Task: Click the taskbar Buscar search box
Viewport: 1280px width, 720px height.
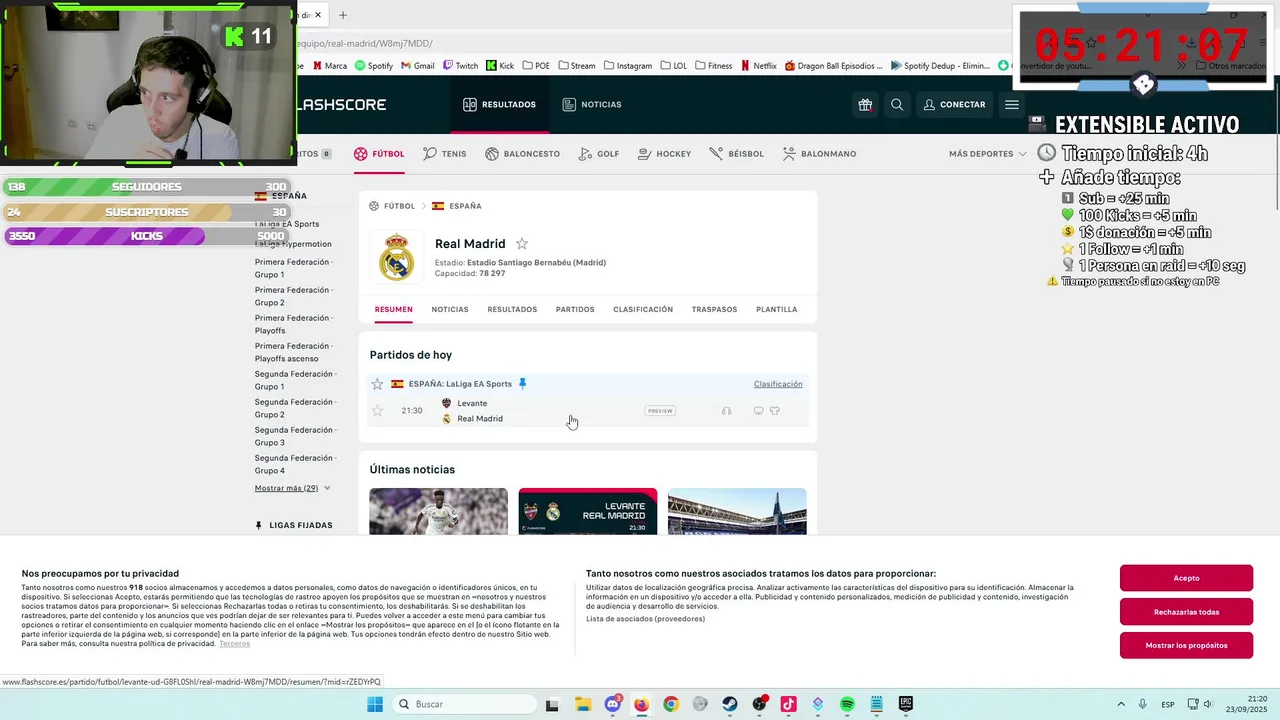Action: (463, 704)
